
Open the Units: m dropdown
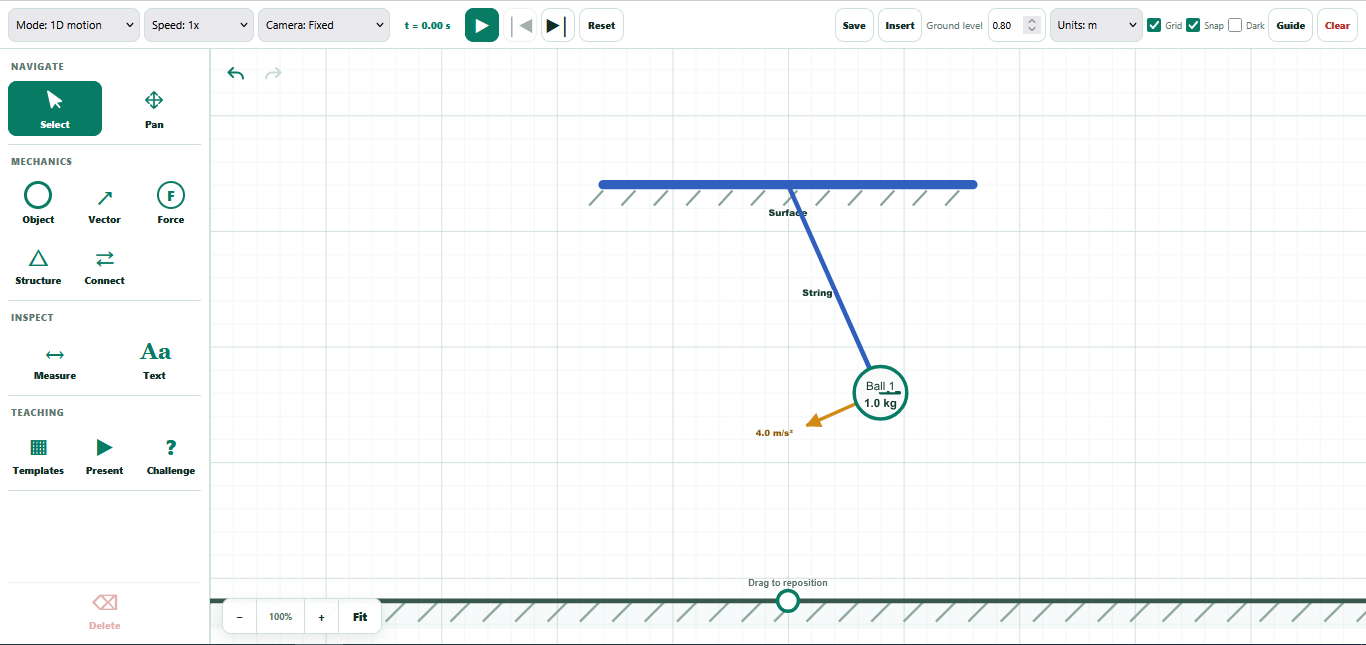click(1096, 25)
